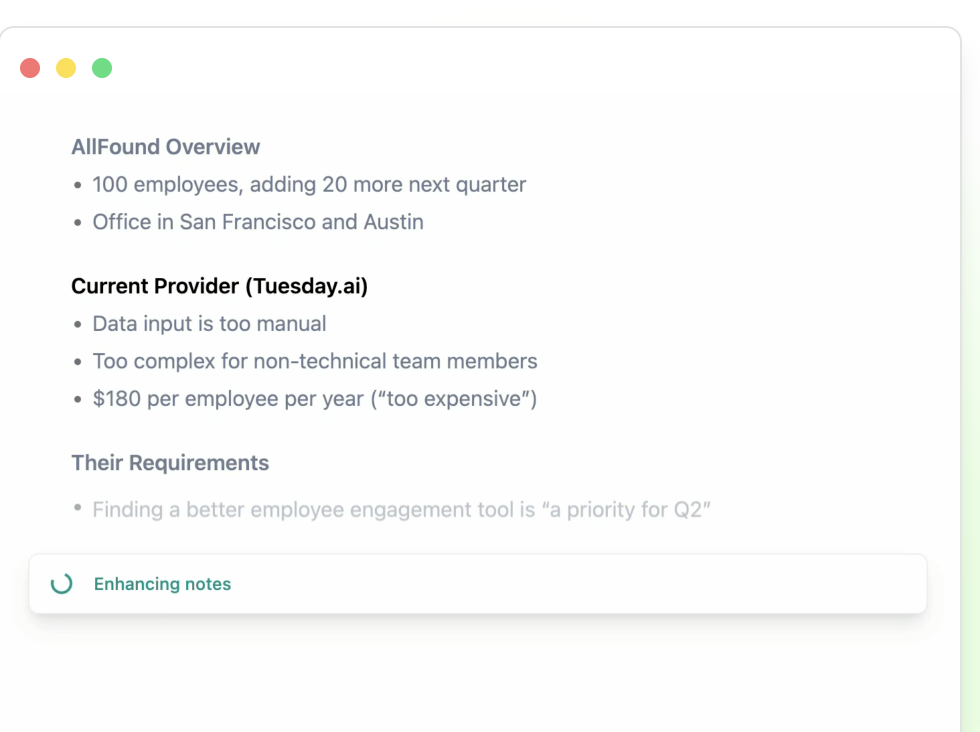Click the bullet before the Q2 priority note

pos(77,509)
